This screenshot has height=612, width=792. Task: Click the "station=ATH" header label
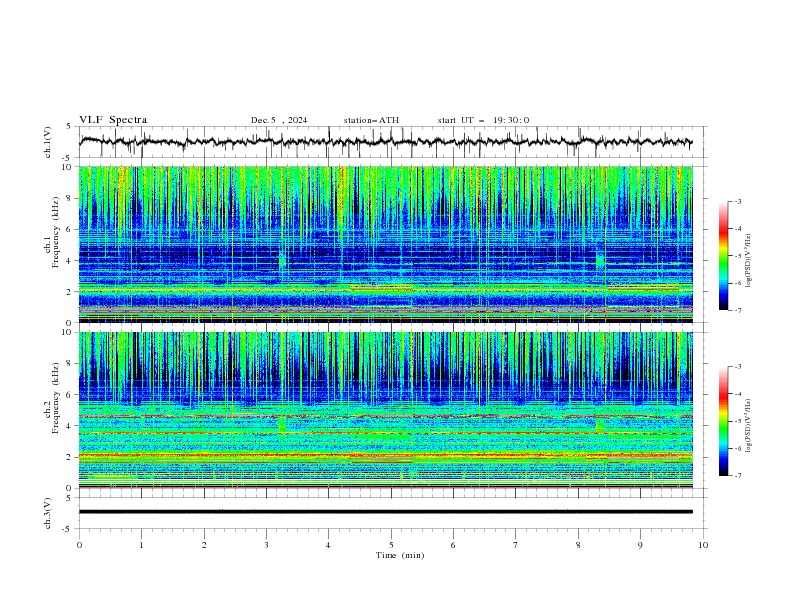coord(371,120)
